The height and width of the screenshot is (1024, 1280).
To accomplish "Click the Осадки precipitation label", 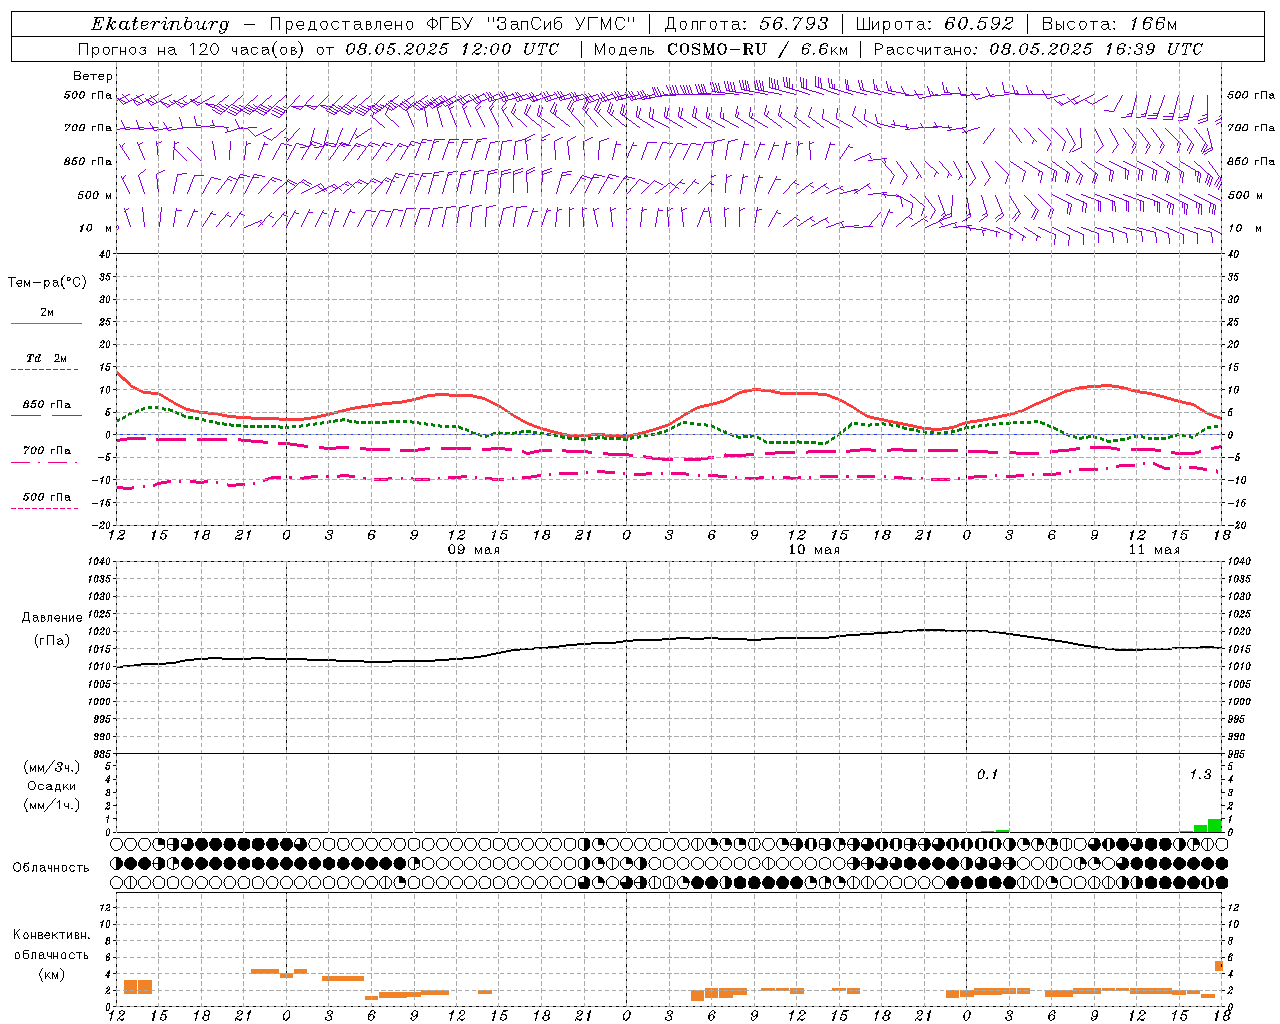I will click(51, 786).
